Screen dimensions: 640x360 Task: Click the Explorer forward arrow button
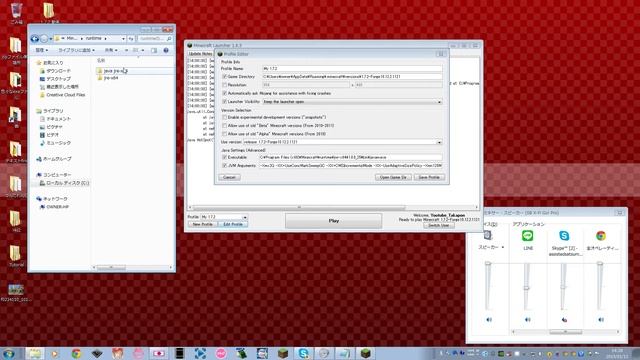pos(44,39)
